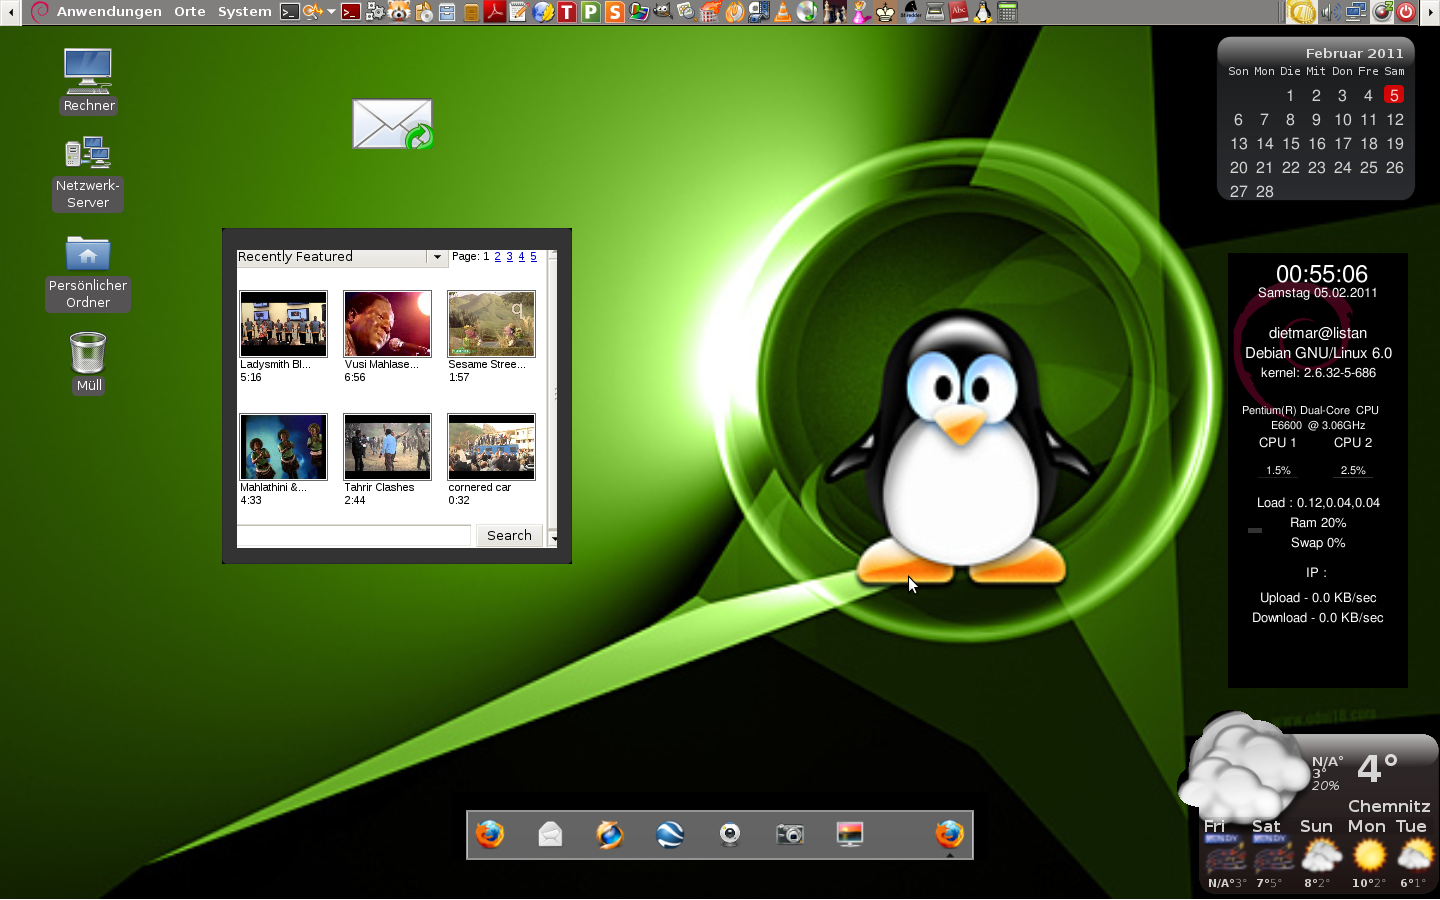Image resolution: width=1440 pixels, height=900 pixels.
Task: Launch the orange S office application icon
Action: pyautogui.click(x=615, y=12)
